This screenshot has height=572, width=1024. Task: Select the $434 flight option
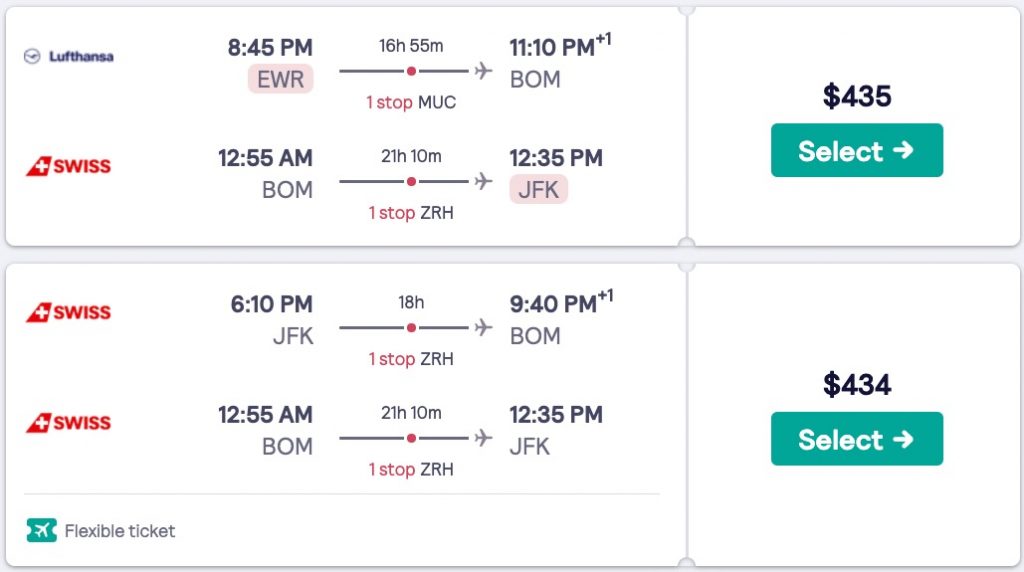pyautogui.click(x=856, y=439)
